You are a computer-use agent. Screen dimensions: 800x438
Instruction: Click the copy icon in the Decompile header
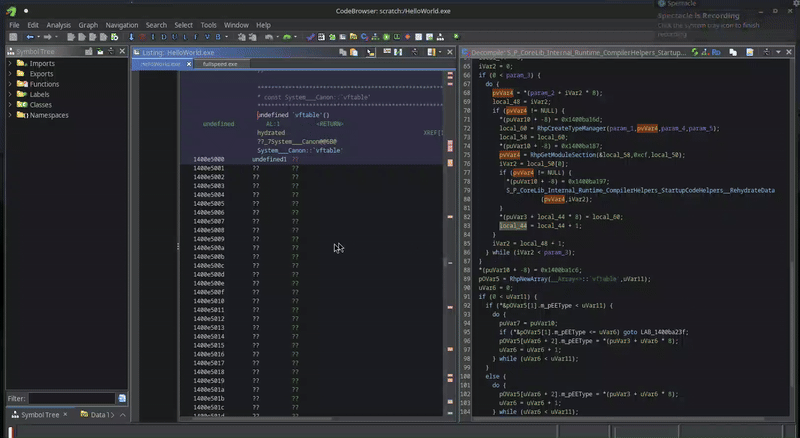pos(733,52)
